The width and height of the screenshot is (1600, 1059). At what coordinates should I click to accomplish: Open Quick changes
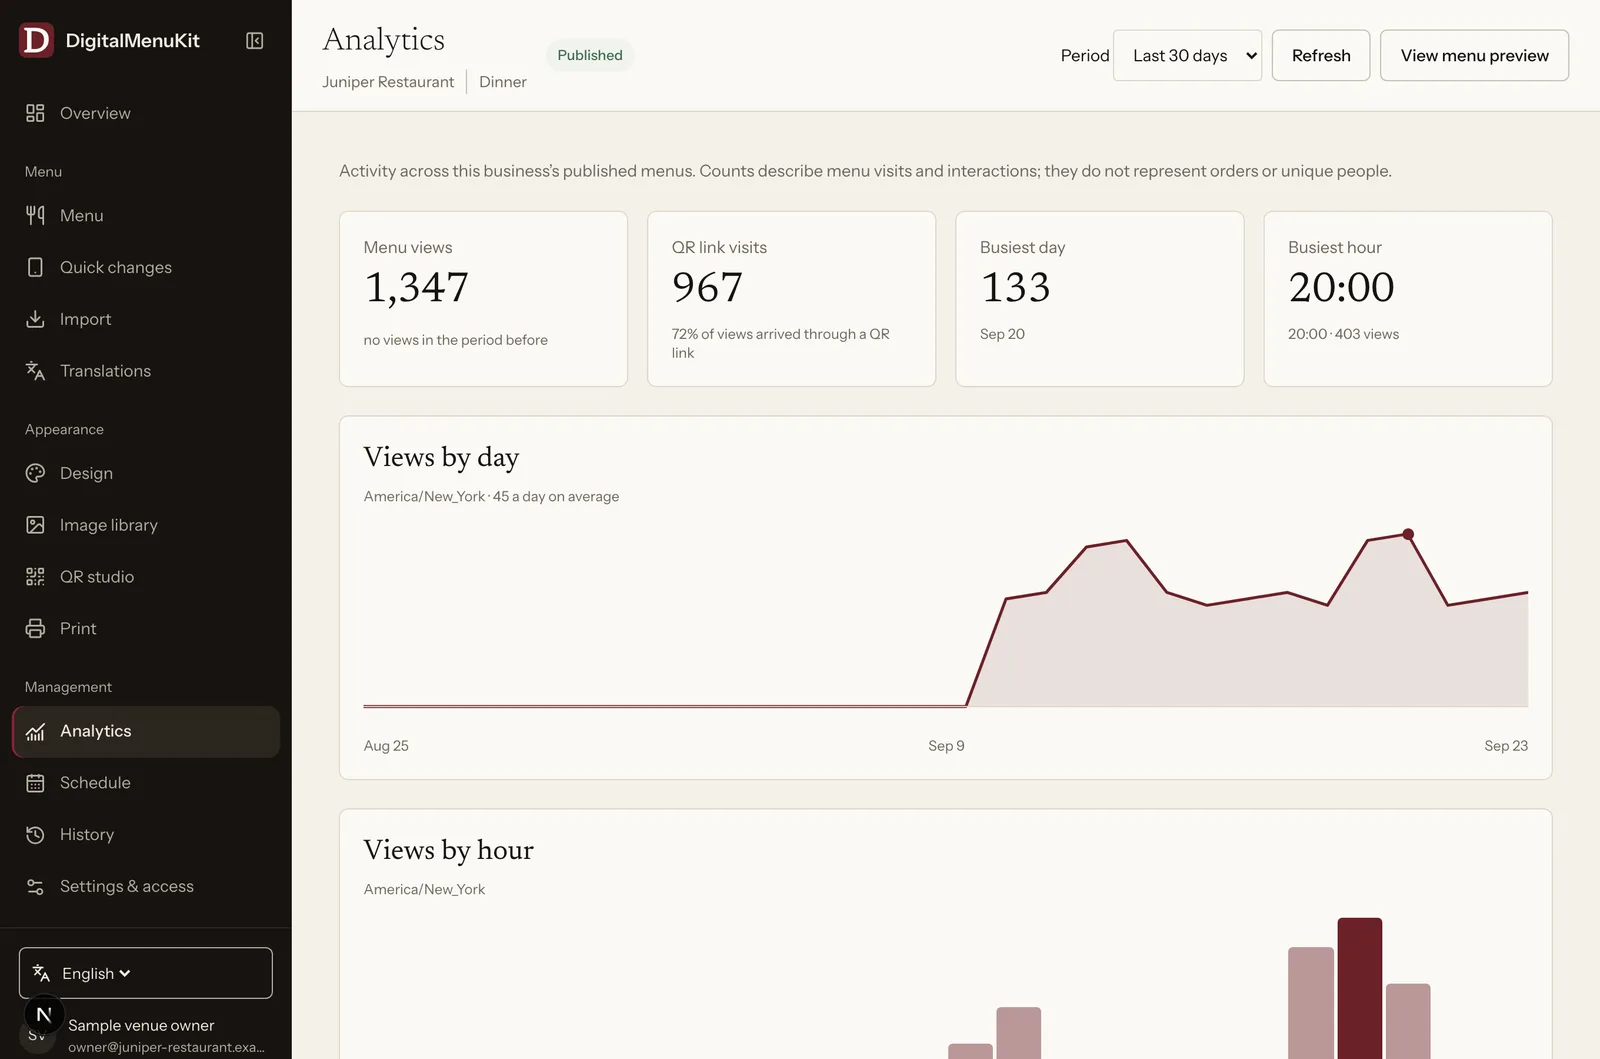(x=146, y=267)
